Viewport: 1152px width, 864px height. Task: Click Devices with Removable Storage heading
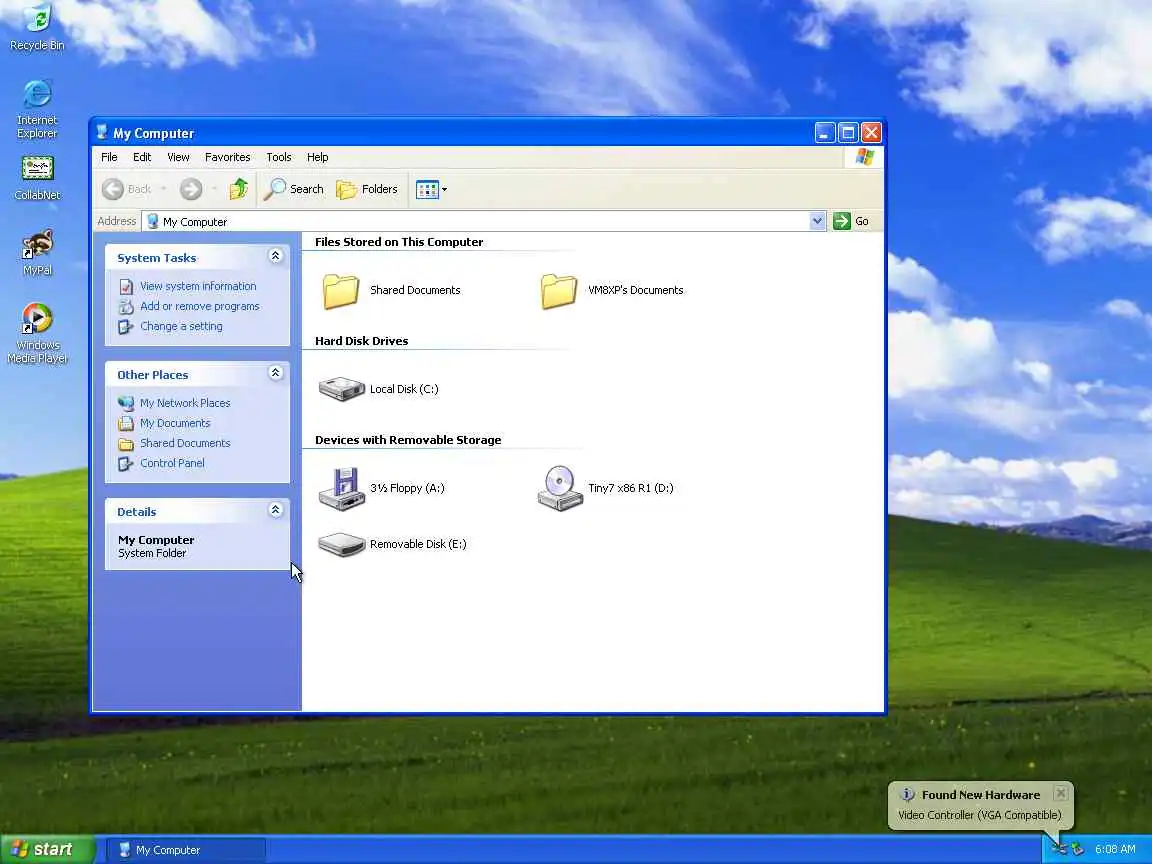408,440
